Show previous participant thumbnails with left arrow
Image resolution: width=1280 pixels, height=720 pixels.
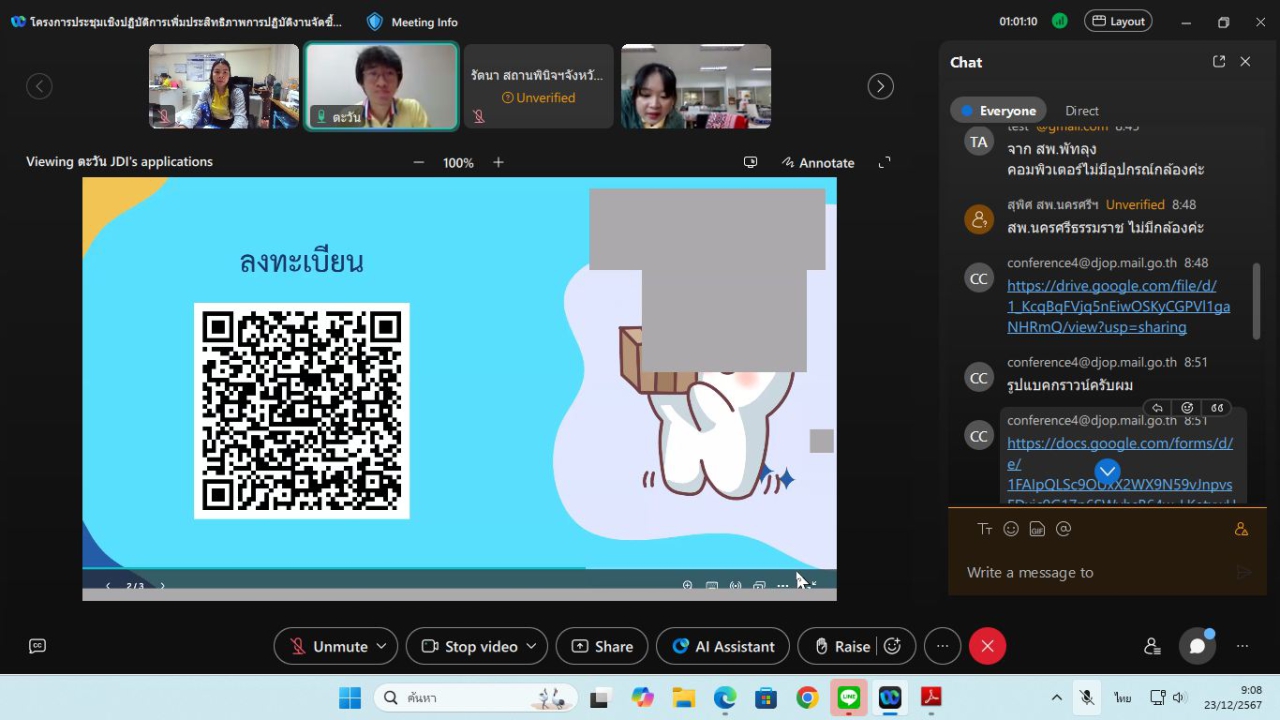pos(39,86)
